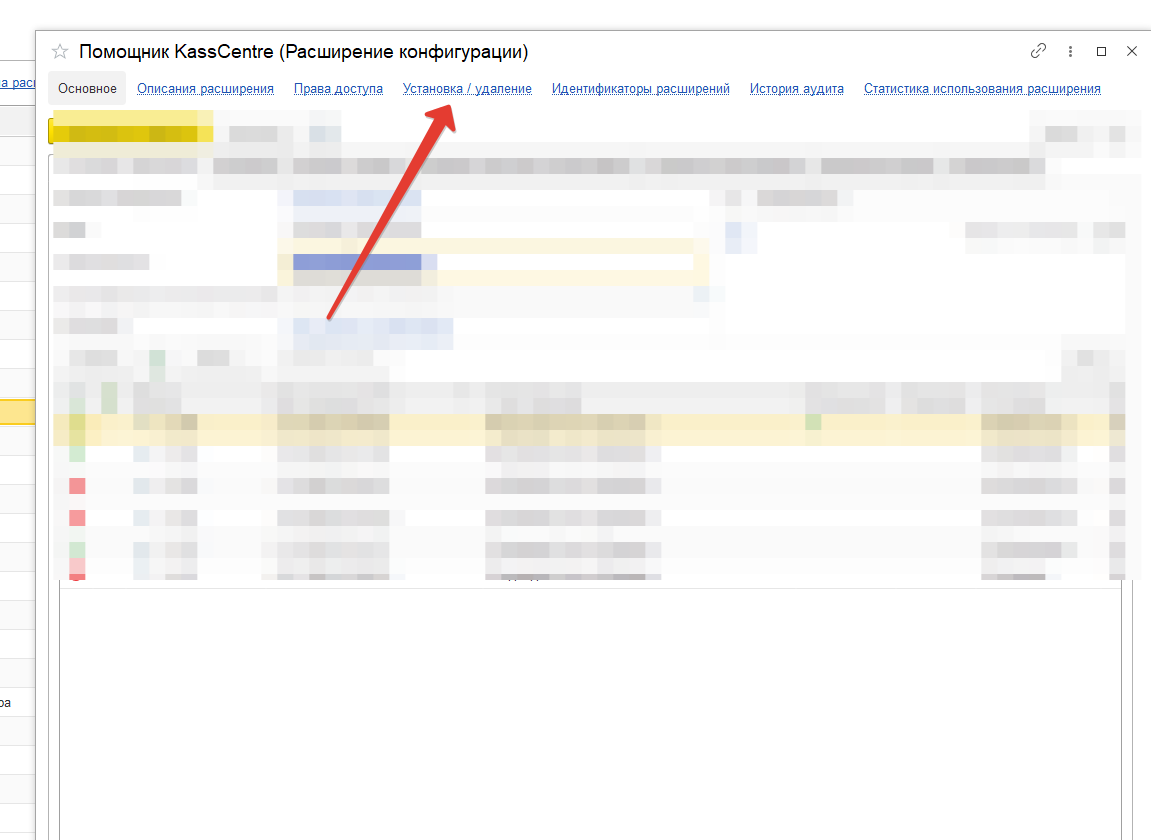Go to the Права доступа section
Screen dimensions: 1151x840
click(338, 89)
